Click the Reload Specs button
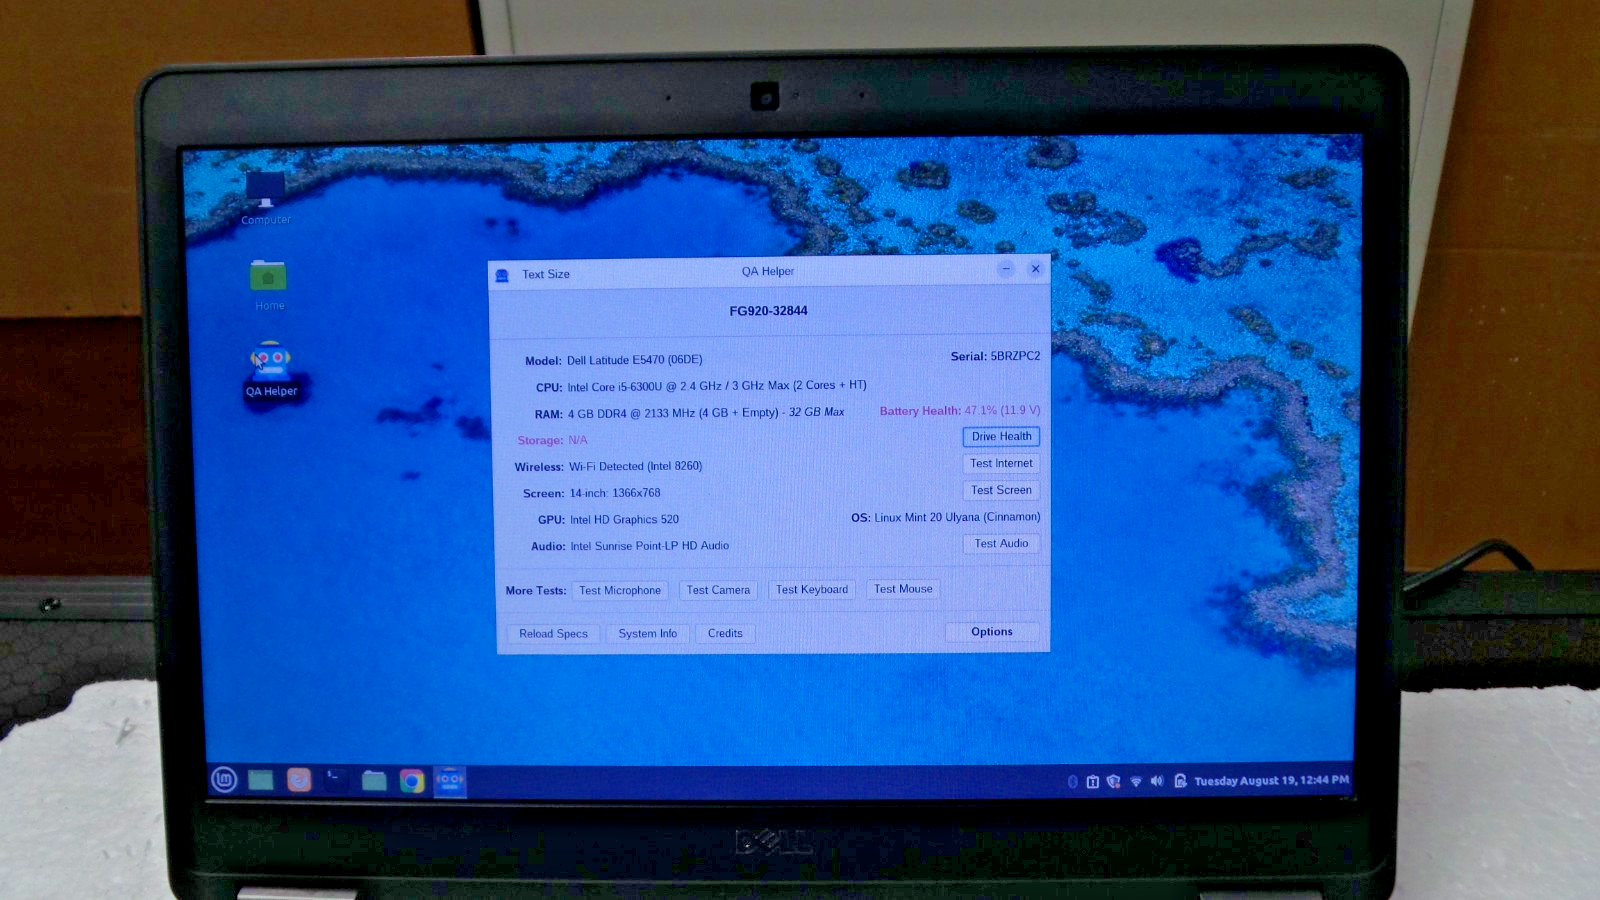Viewport: 1600px width, 900px height. tap(553, 634)
